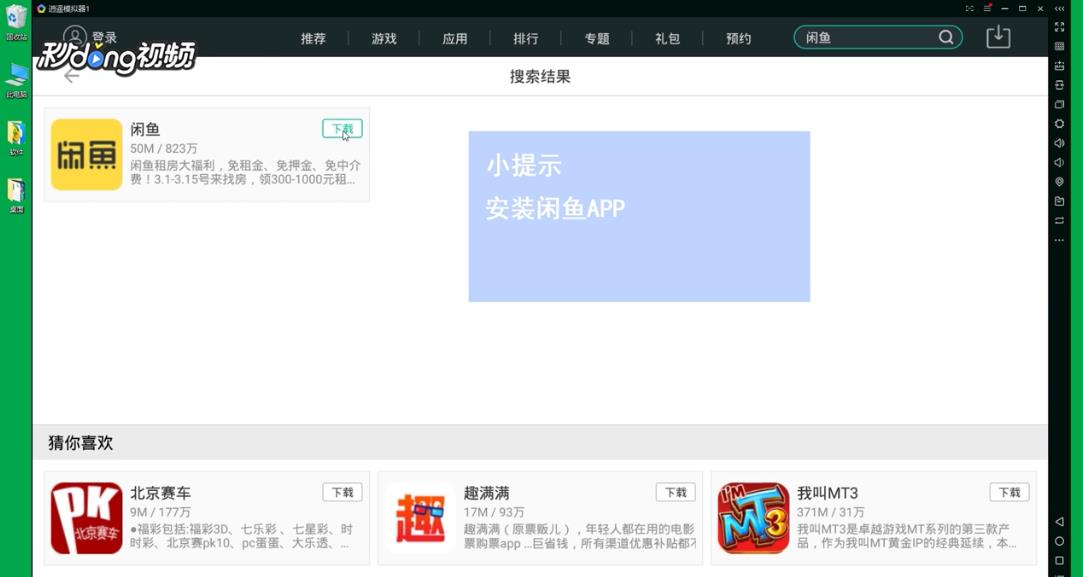
Task: Focus the search box containing 闲鱼
Action: coord(878,37)
